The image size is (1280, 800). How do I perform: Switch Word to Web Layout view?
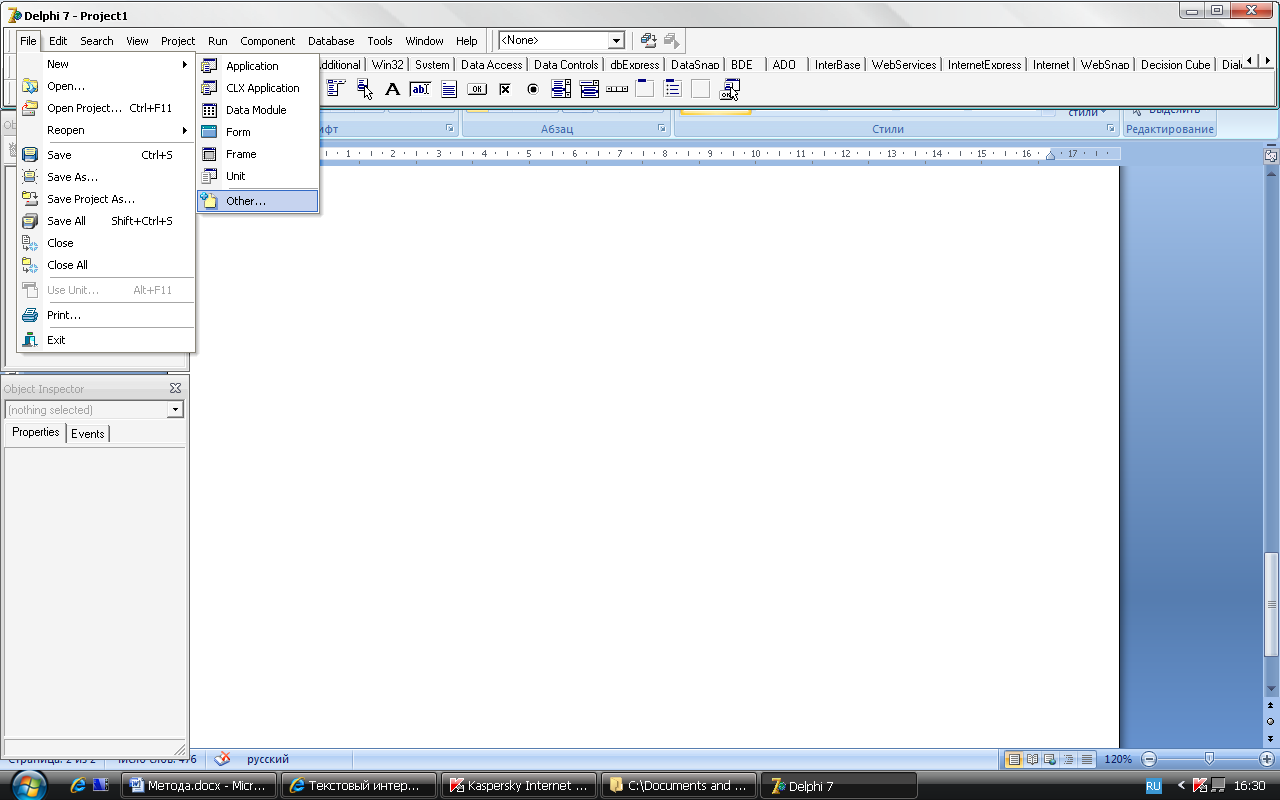(1050, 759)
